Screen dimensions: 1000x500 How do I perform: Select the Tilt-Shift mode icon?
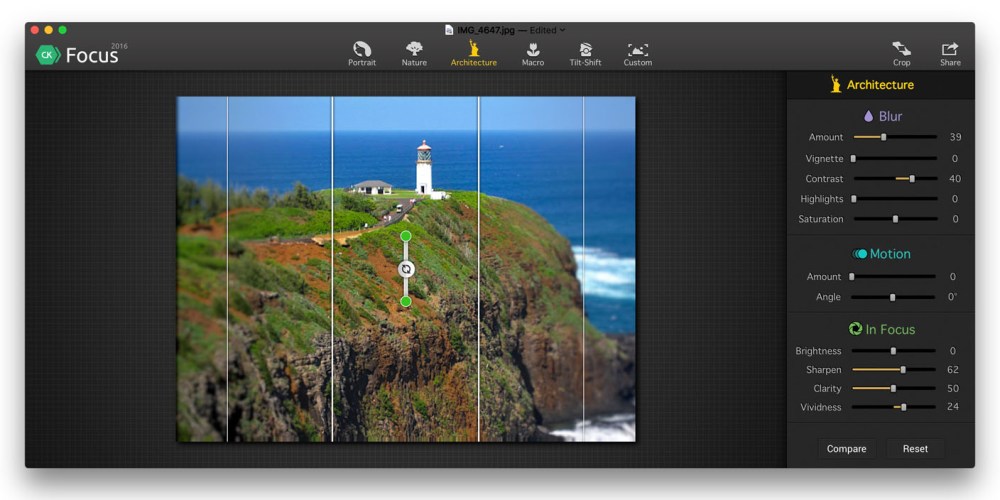pos(585,49)
